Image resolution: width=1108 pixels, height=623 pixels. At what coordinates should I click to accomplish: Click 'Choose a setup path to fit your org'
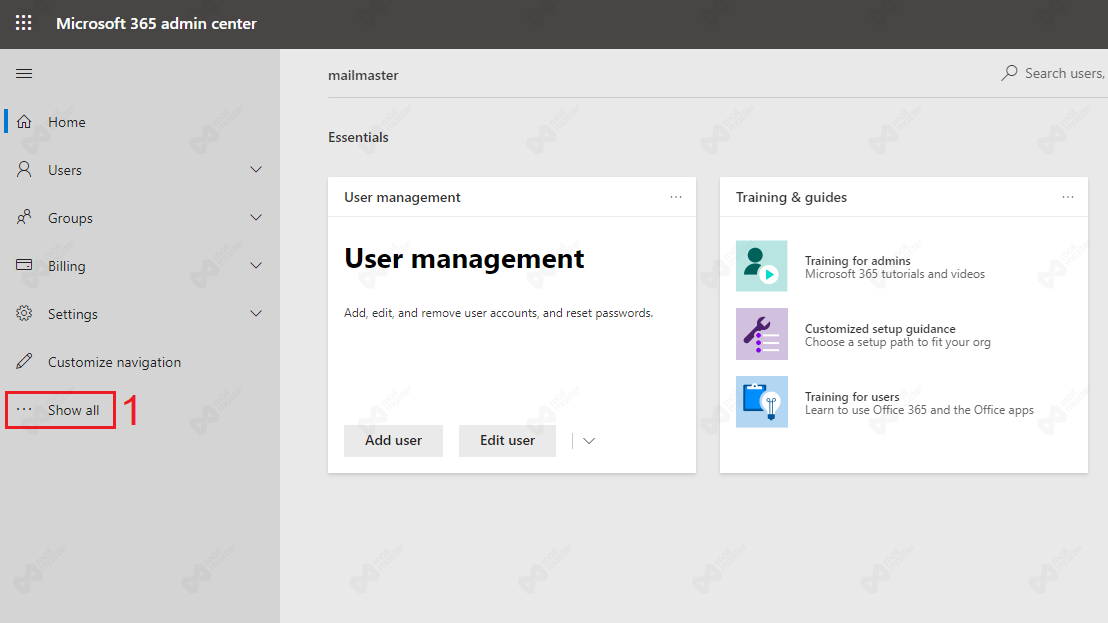click(x=897, y=342)
